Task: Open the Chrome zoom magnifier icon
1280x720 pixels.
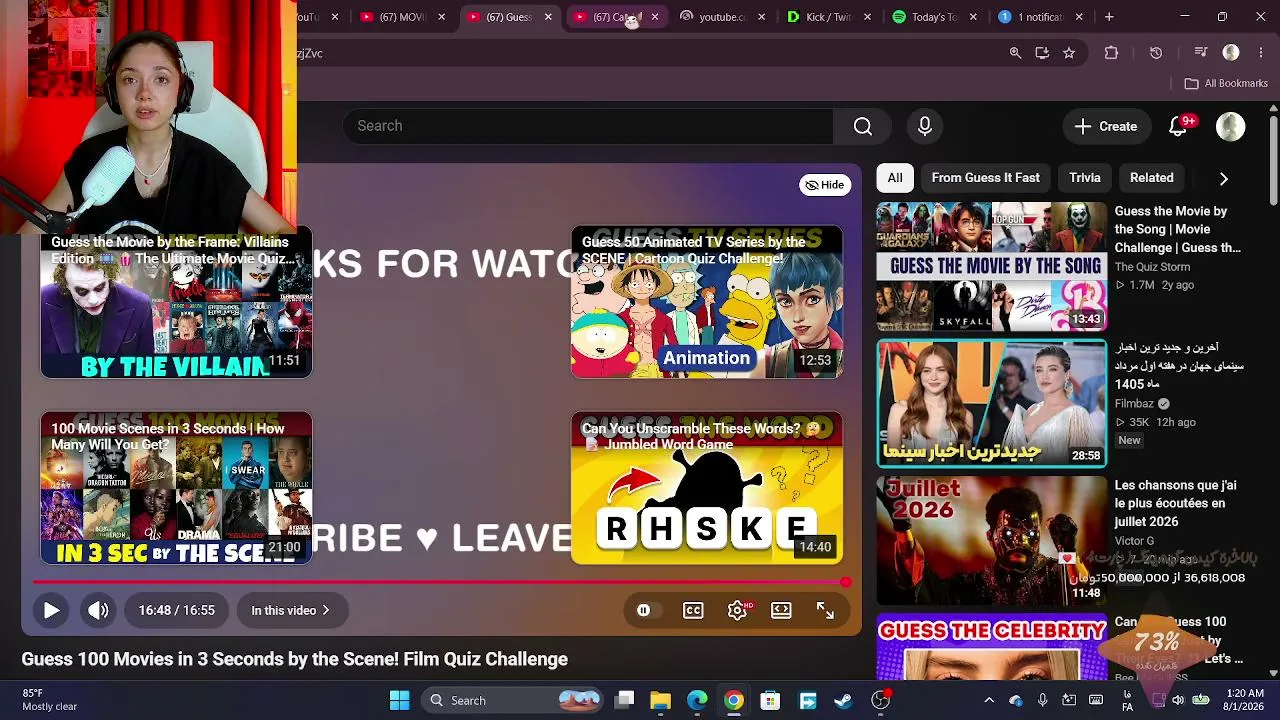Action: tap(1015, 53)
